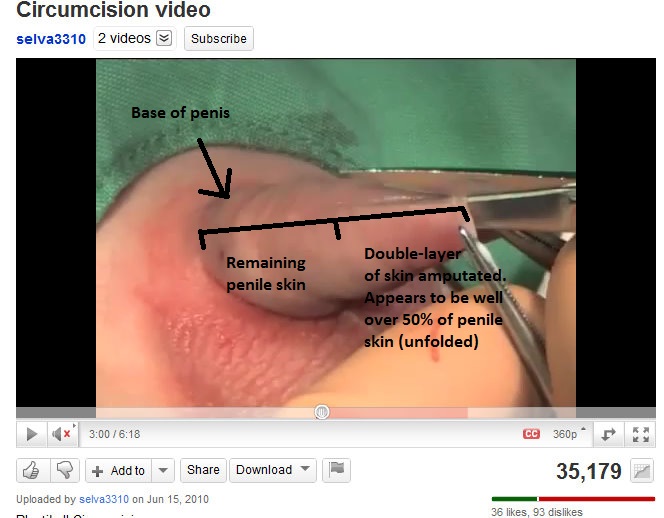Image resolution: width=664 pixels, height=518 pixels.
Task: Click the Play button in player controls
Action: 31,434
